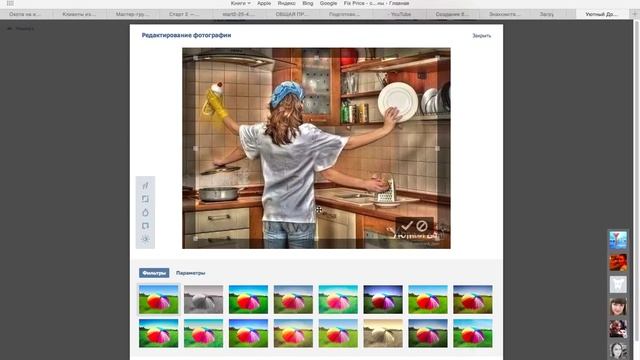The height and width of the screenshot is (360, 640).
Task: Select the auto-correction sun tool
Action: (145, 239)
